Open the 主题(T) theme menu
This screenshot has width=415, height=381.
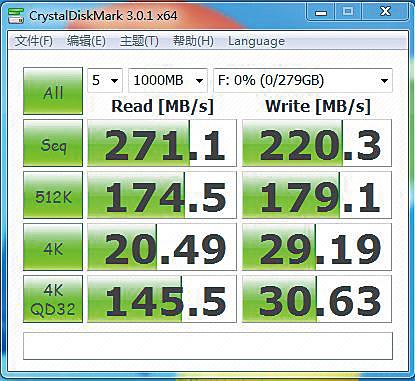(x=139, y=41)
